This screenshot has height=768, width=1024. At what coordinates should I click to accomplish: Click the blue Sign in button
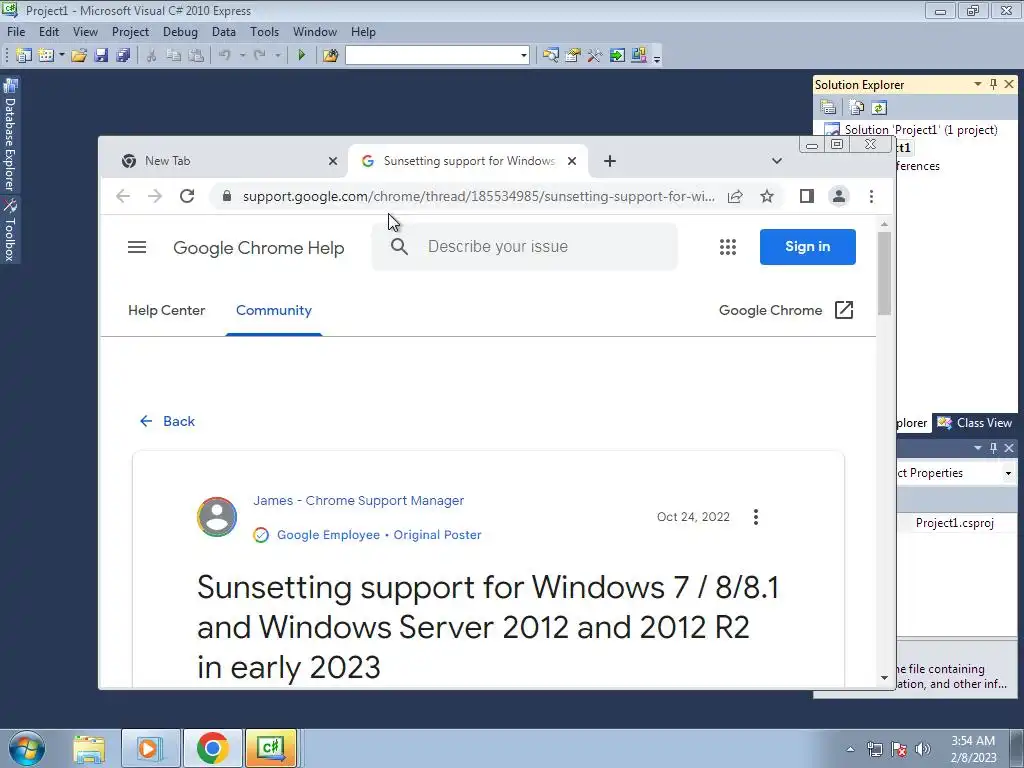[x=808, y=247]
